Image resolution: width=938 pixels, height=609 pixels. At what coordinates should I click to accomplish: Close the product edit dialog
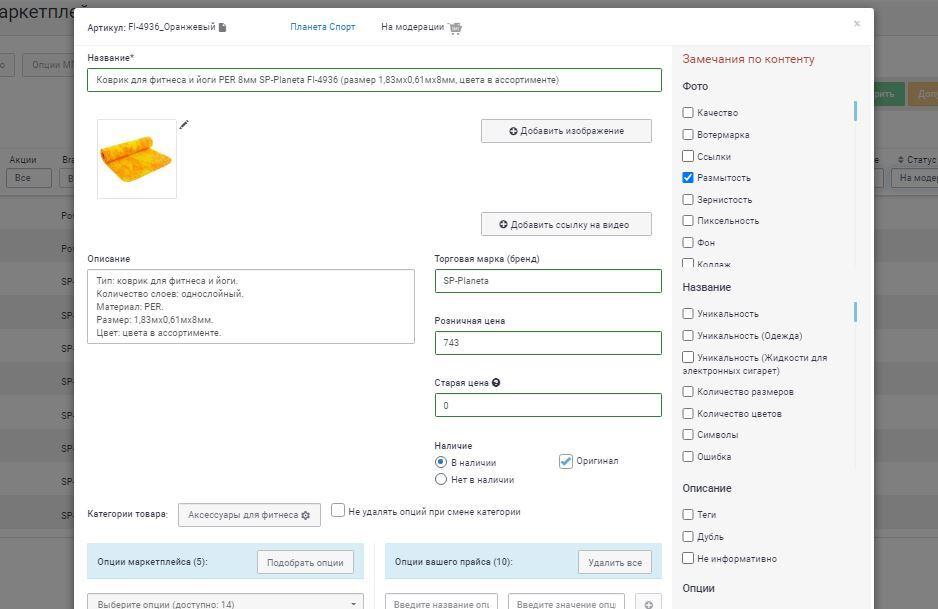856,24
